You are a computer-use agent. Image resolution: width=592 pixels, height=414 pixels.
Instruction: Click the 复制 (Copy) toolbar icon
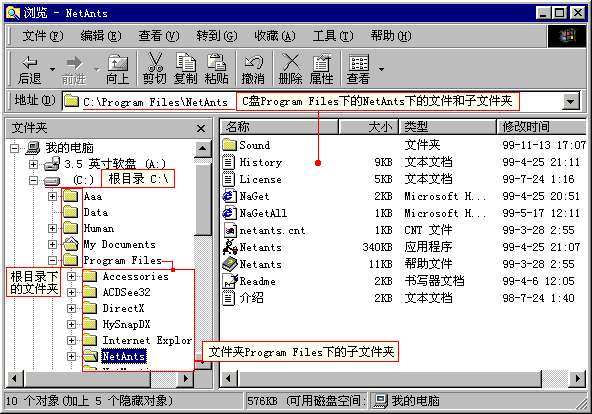point(185,62)
